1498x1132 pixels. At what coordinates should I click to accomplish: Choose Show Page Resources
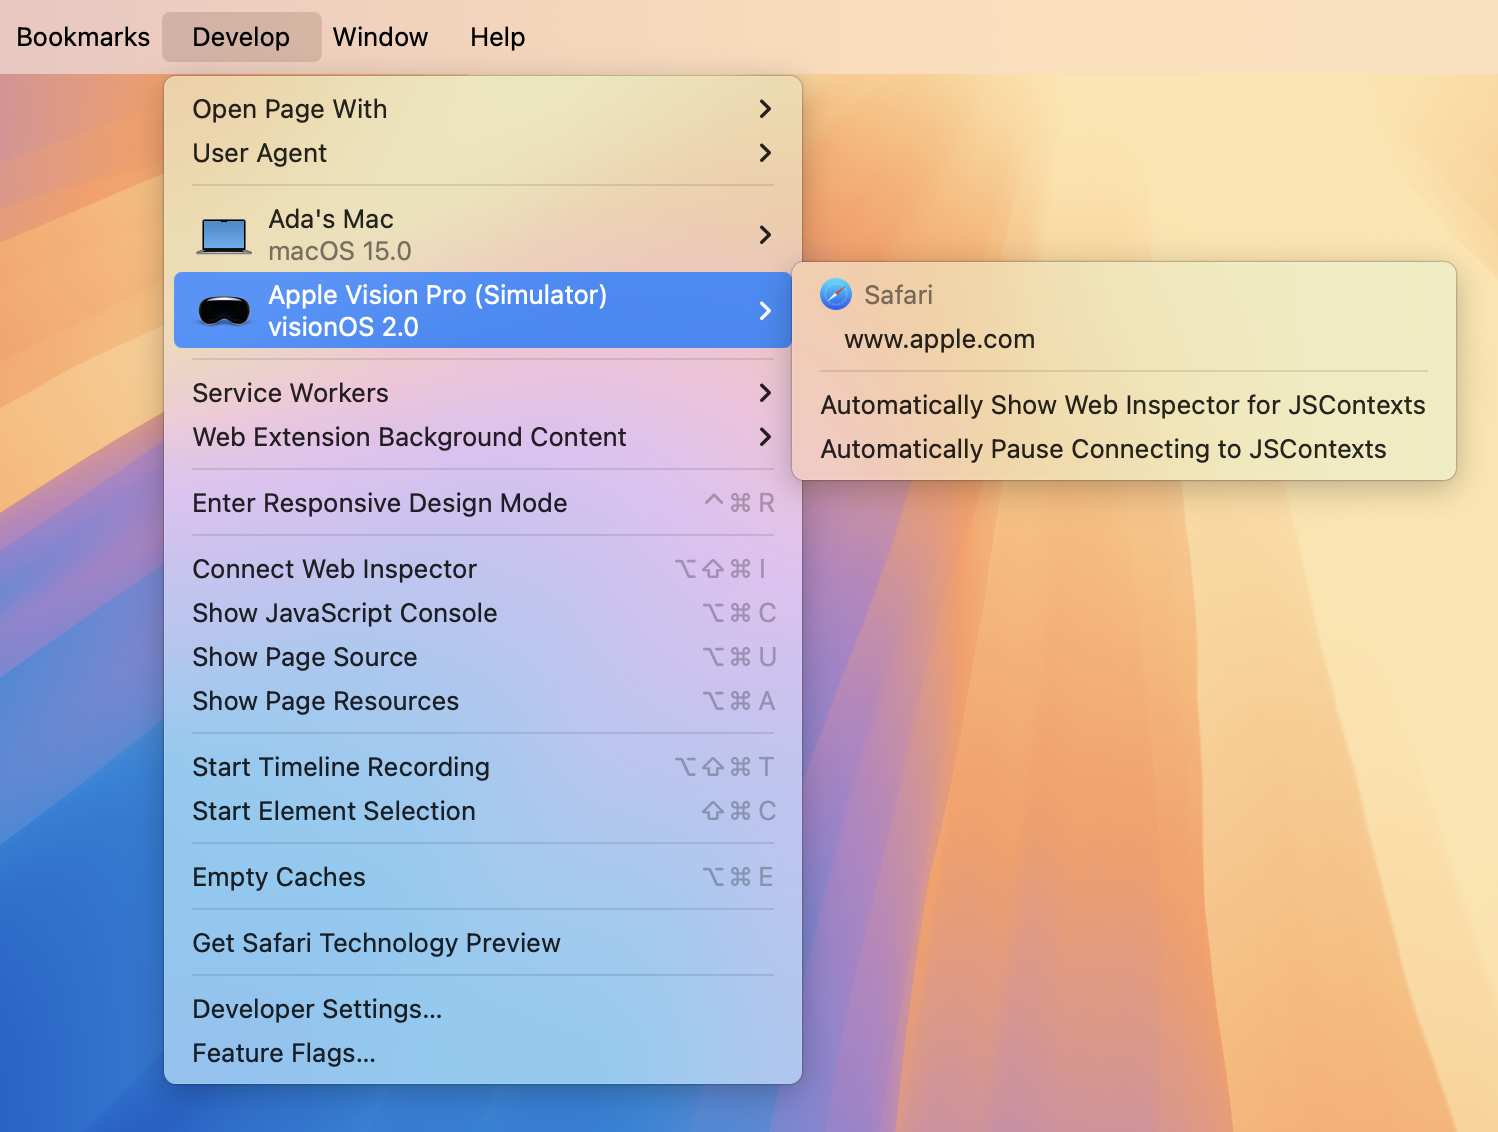click(483, 701)
